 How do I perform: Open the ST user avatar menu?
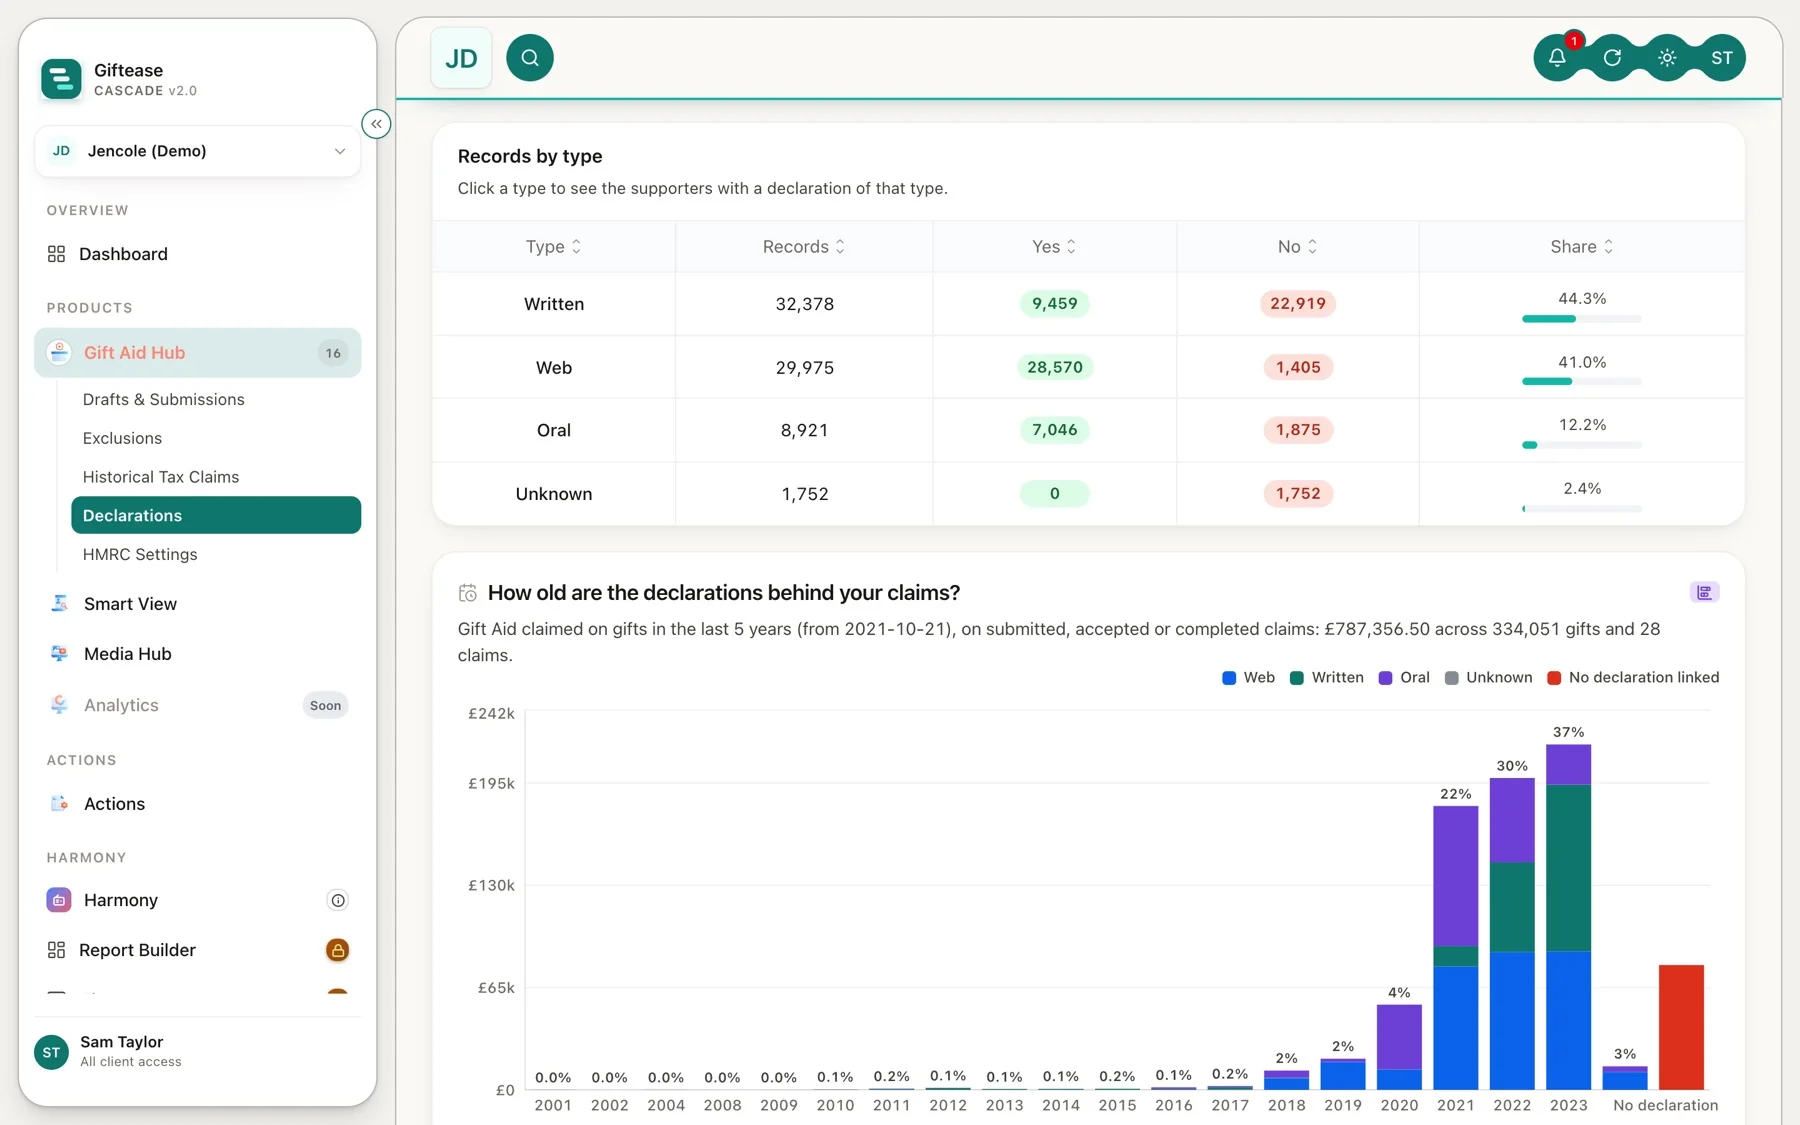[1722, 58]
